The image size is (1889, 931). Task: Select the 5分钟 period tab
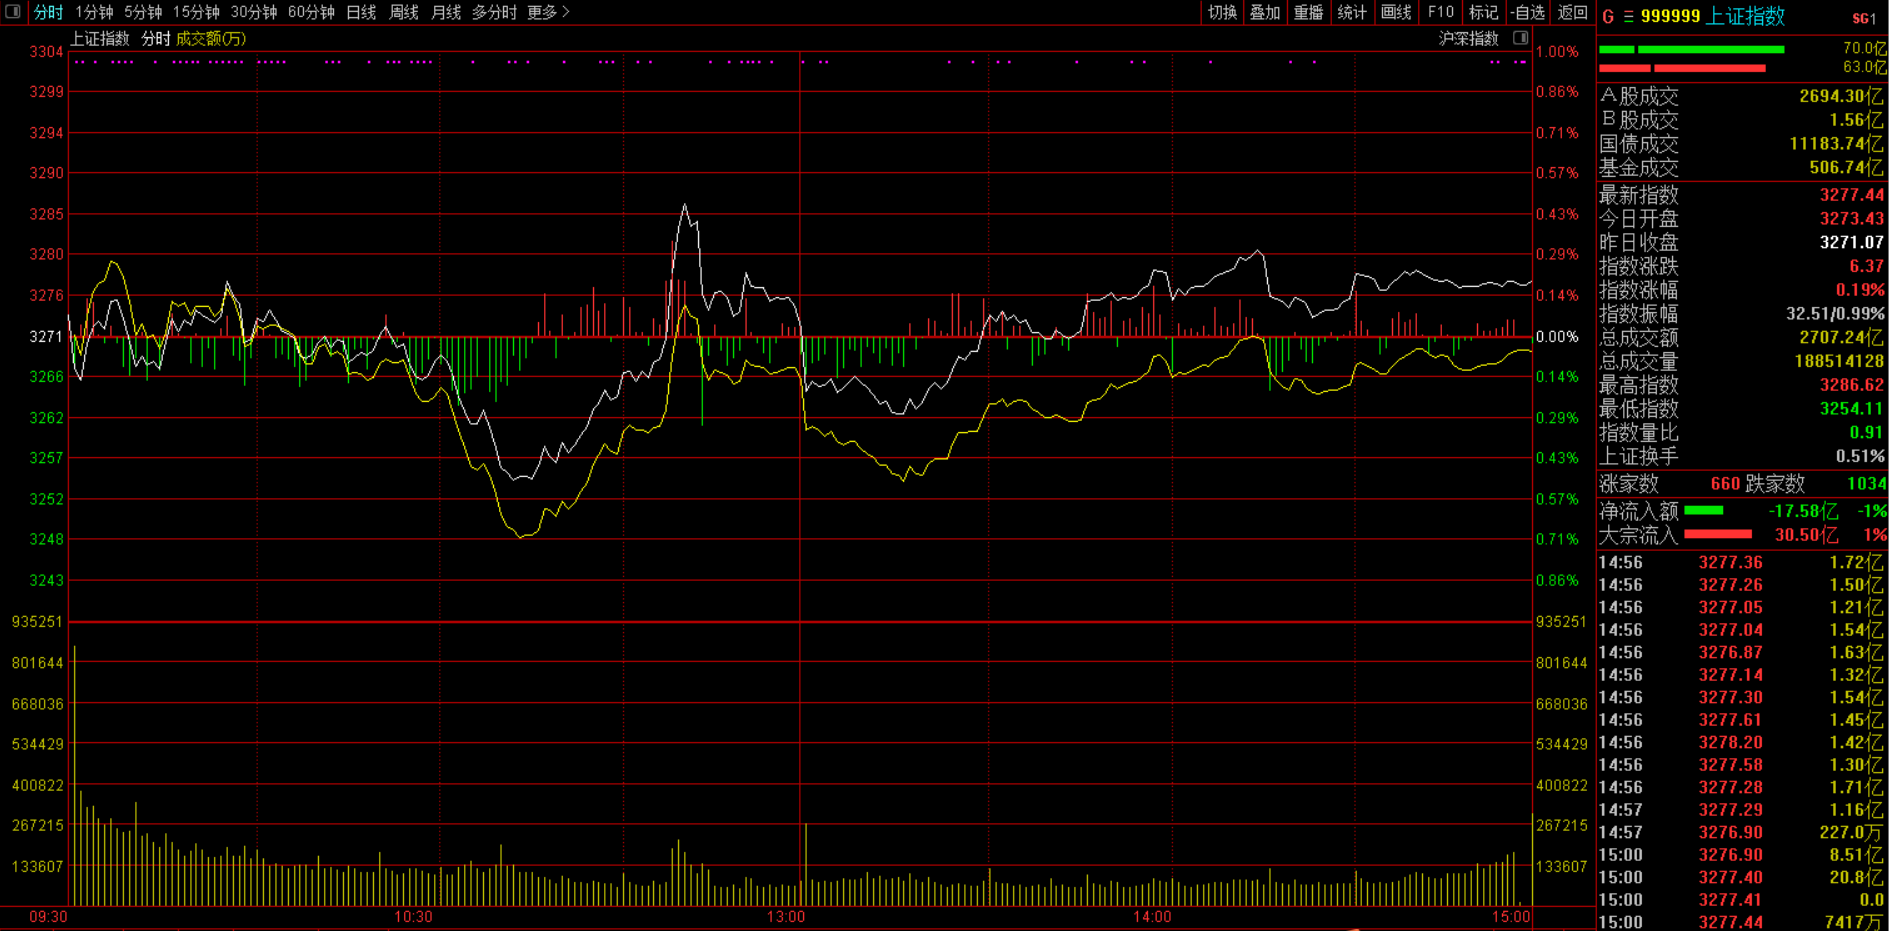[143, 12]
